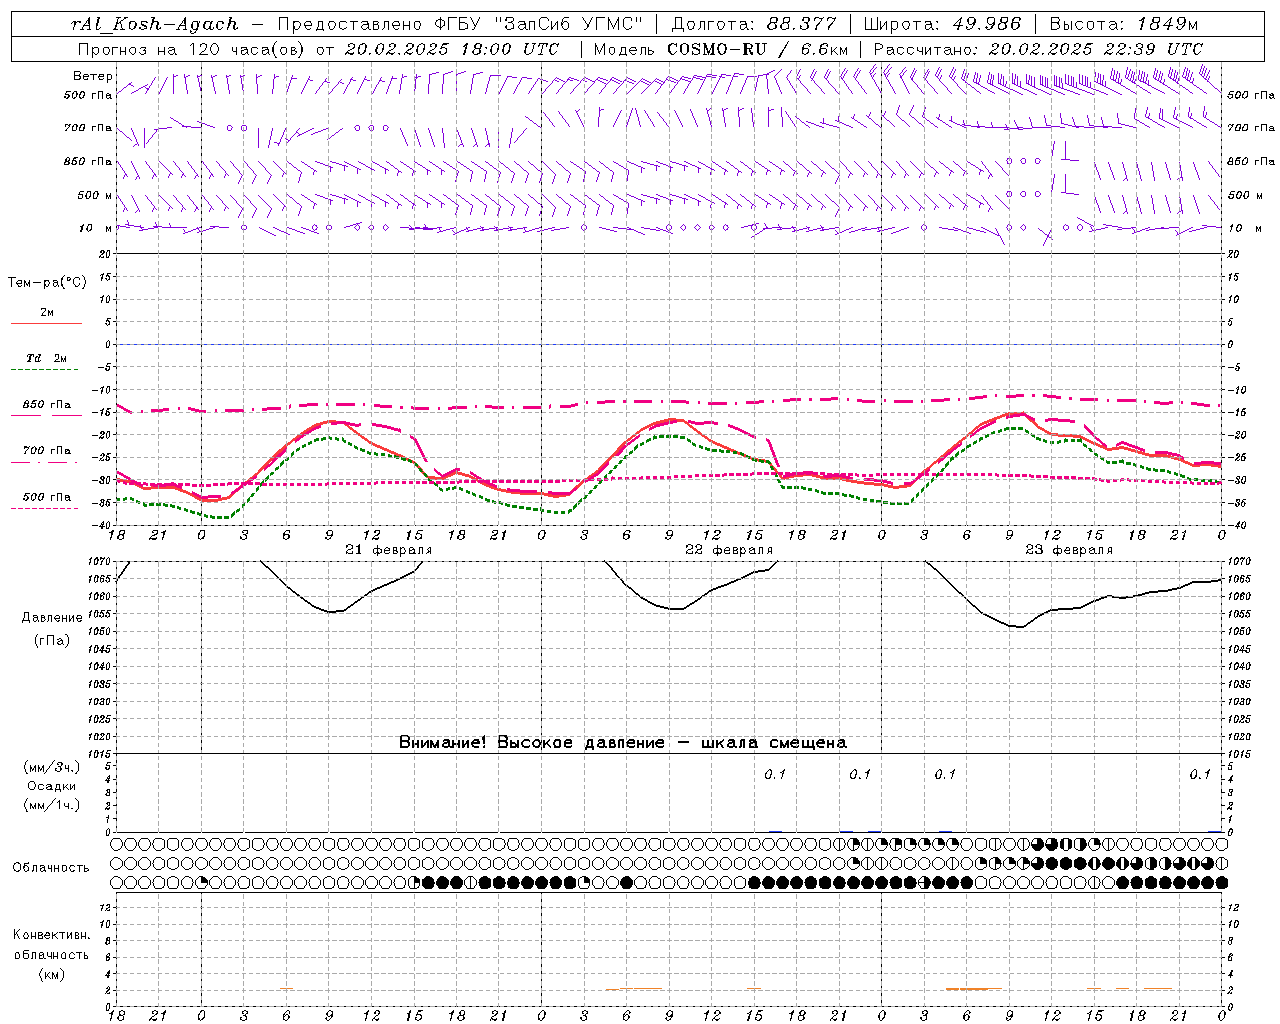
Task: Click the high pressure warning Внимание! text
Action: [622, 743]
